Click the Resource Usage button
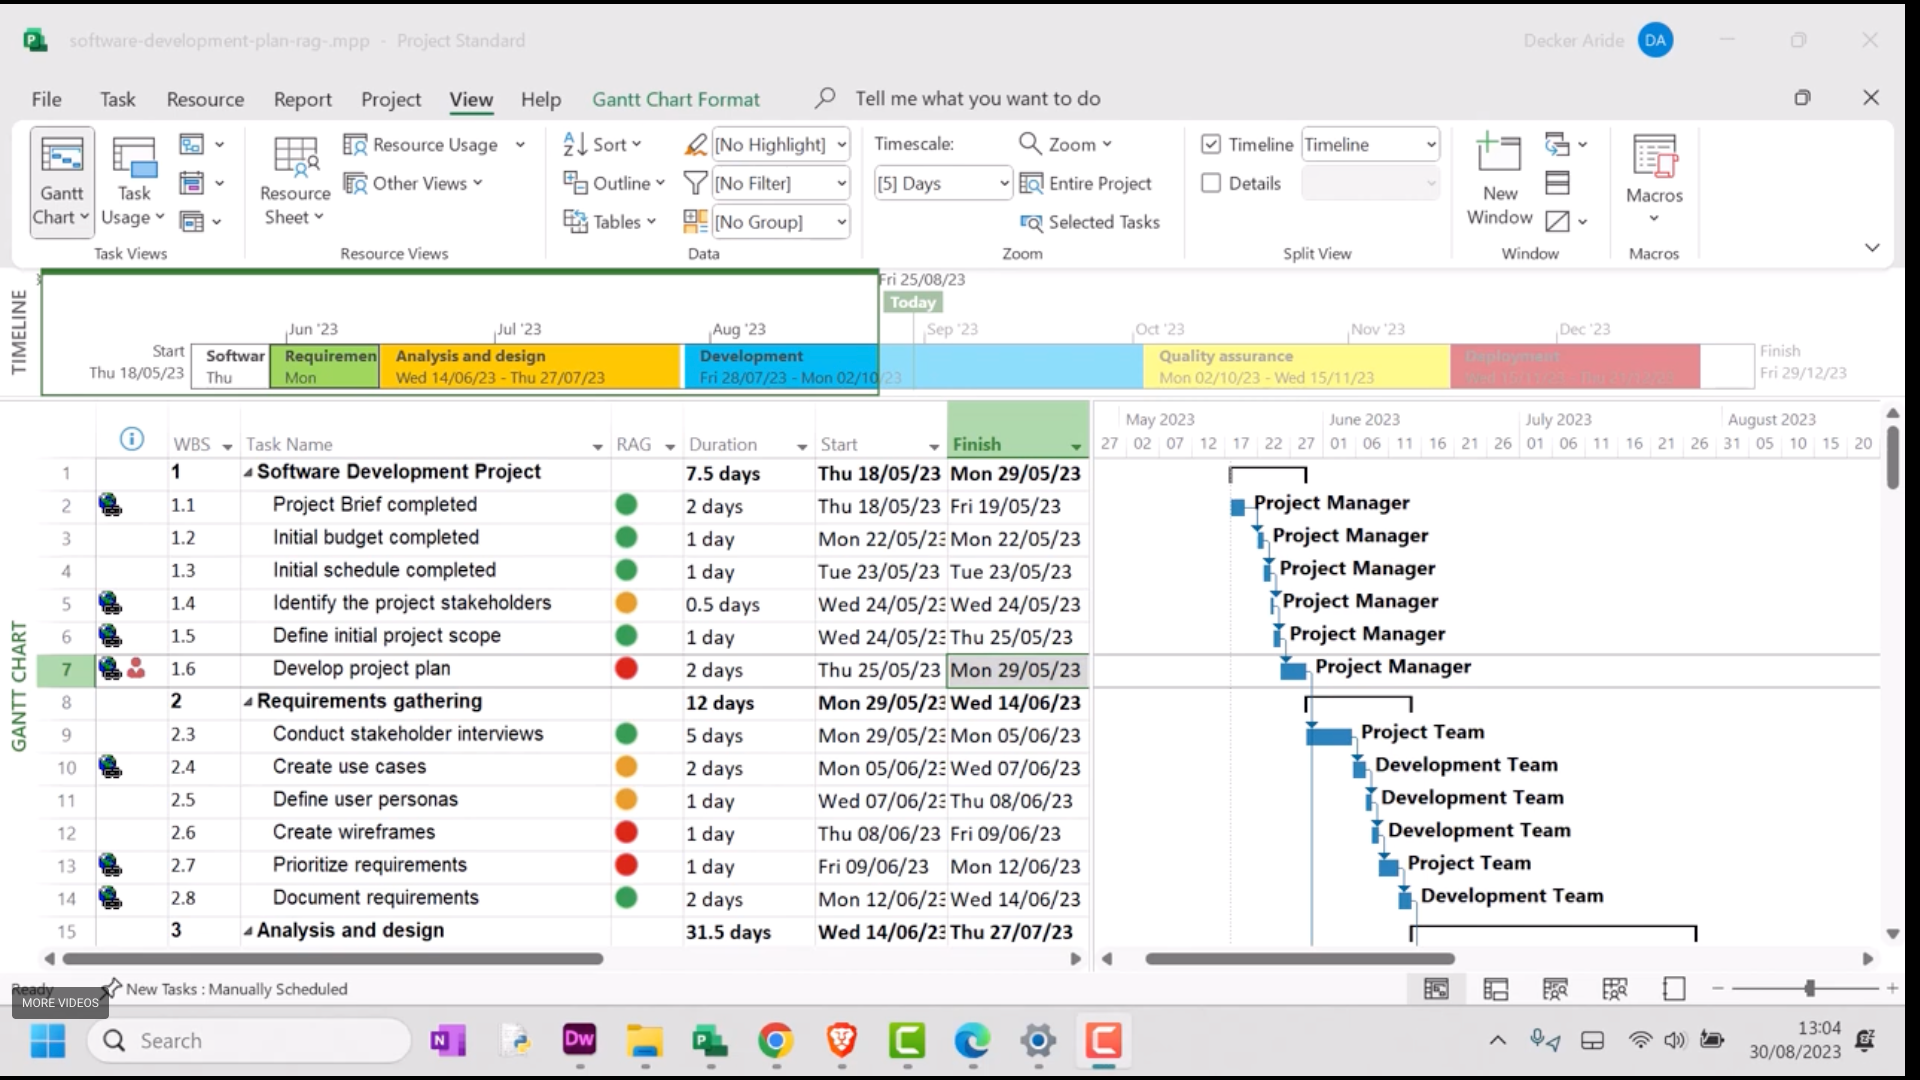Viewport: 1920px width, 1080px height. [433, 145]
